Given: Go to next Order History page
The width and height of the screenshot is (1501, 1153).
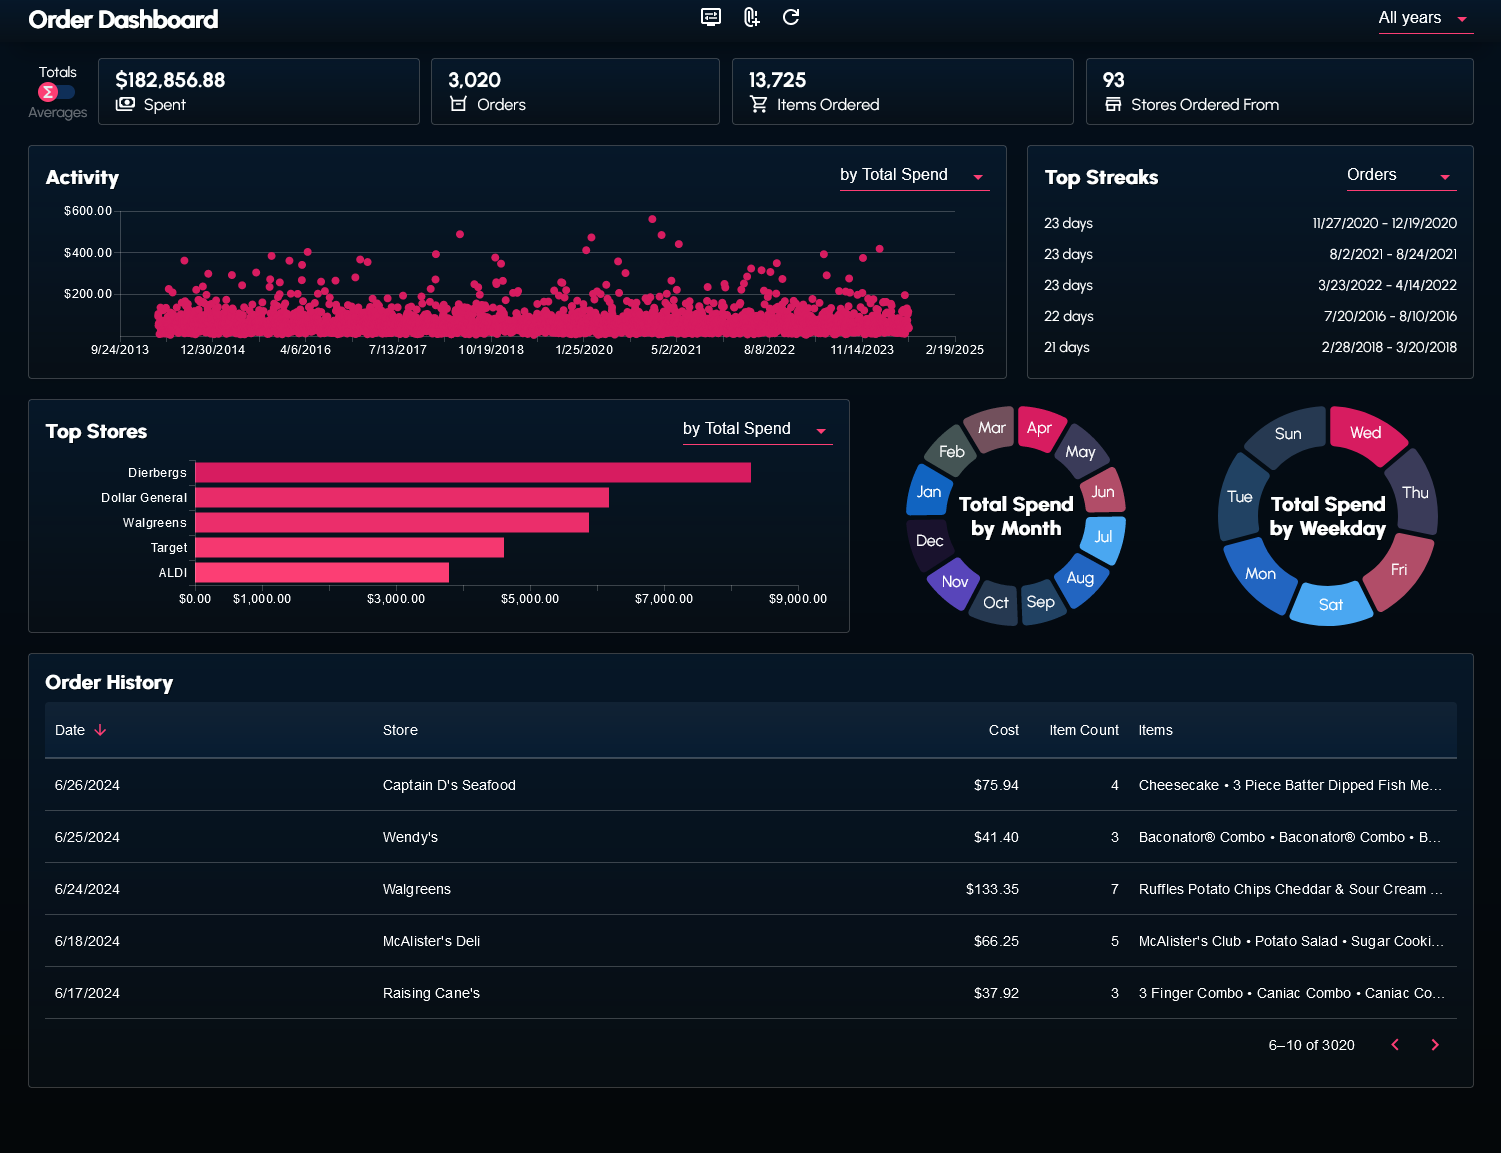Looking at the screenshot, I should tap(1435, 1045).
